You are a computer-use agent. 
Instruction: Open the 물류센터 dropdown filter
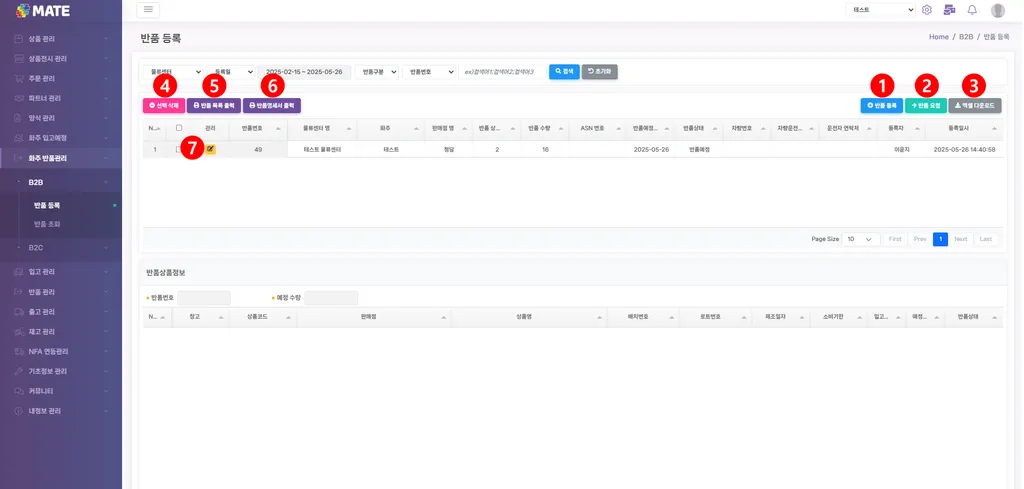(173, 72)
